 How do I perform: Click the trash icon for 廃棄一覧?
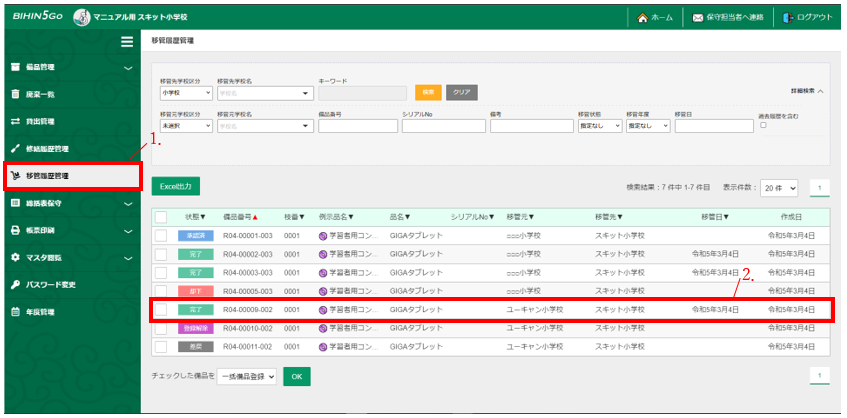coord(15,94)
